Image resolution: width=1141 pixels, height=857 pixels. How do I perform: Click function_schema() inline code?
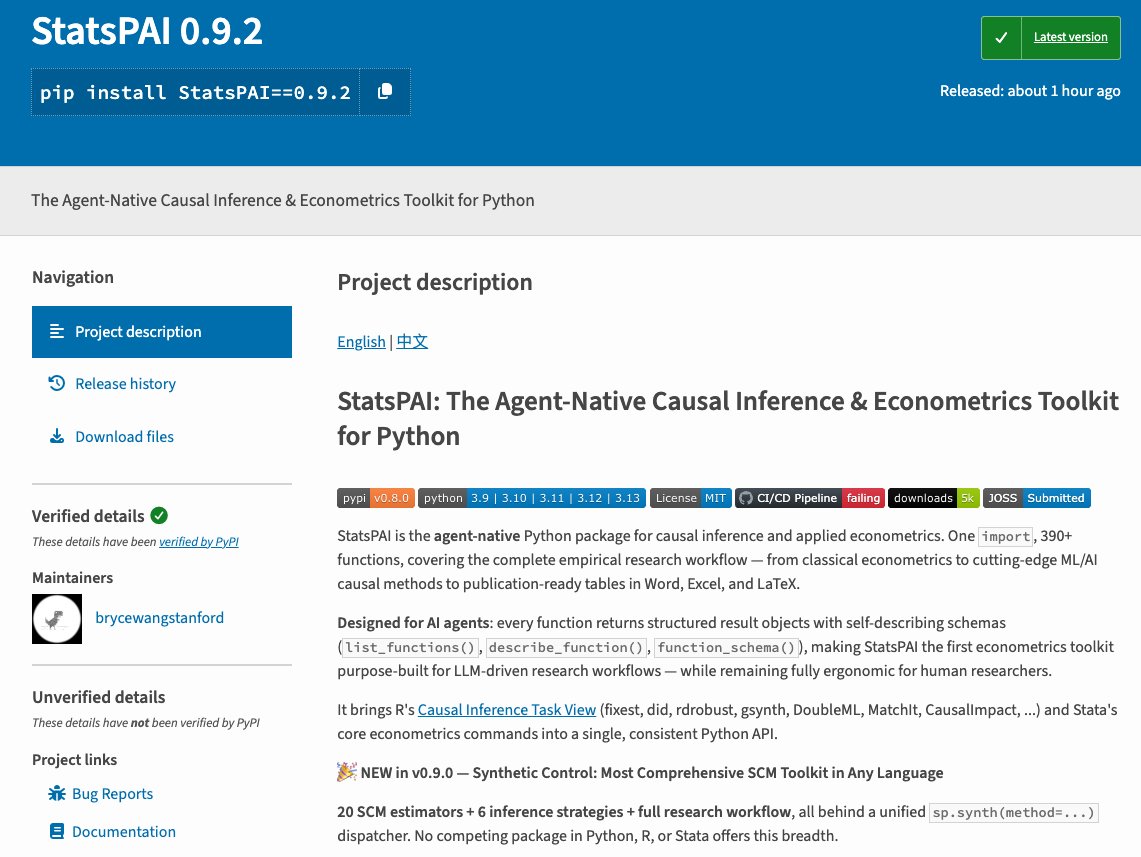pyautogui.click(x=726, y=647)
